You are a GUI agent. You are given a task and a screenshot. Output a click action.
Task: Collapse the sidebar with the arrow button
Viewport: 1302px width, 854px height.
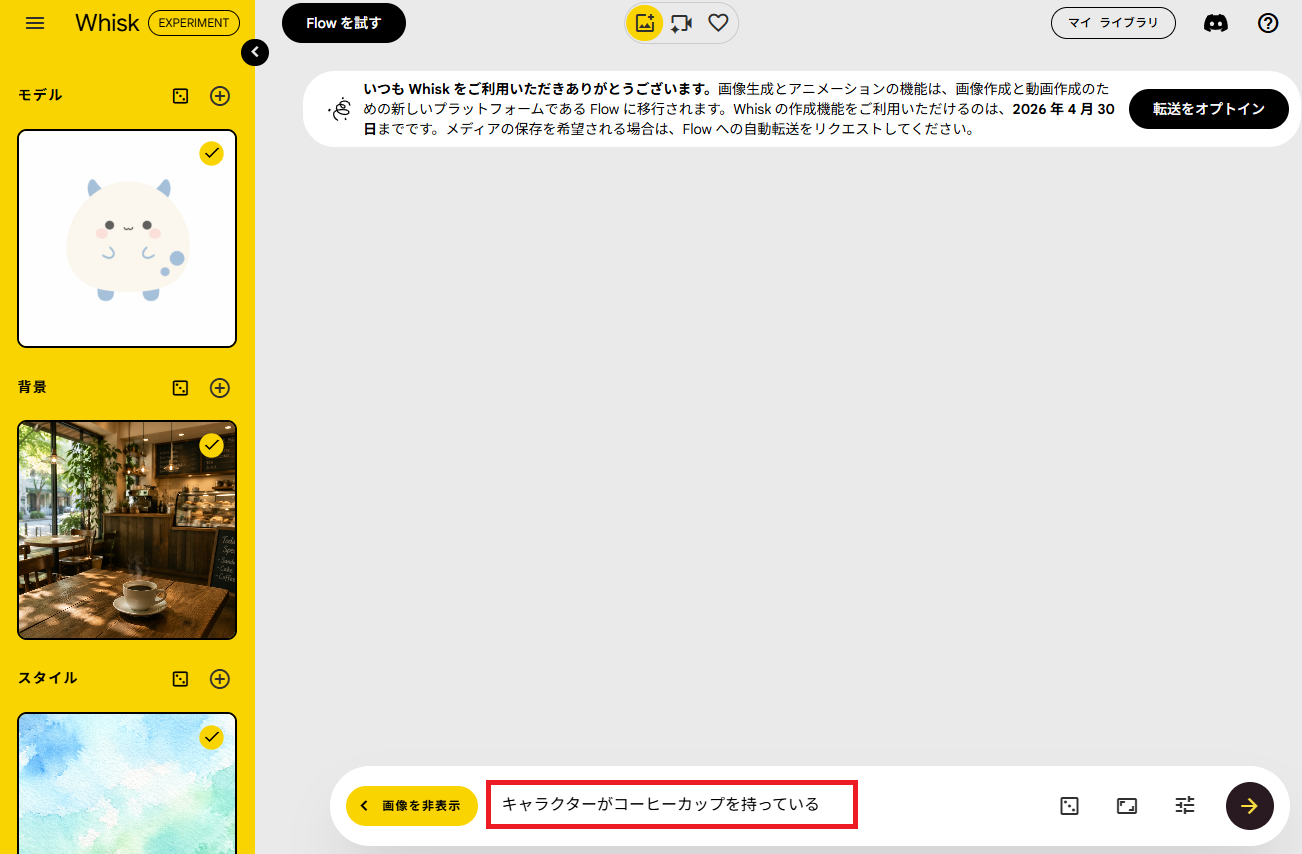[255, 52]
